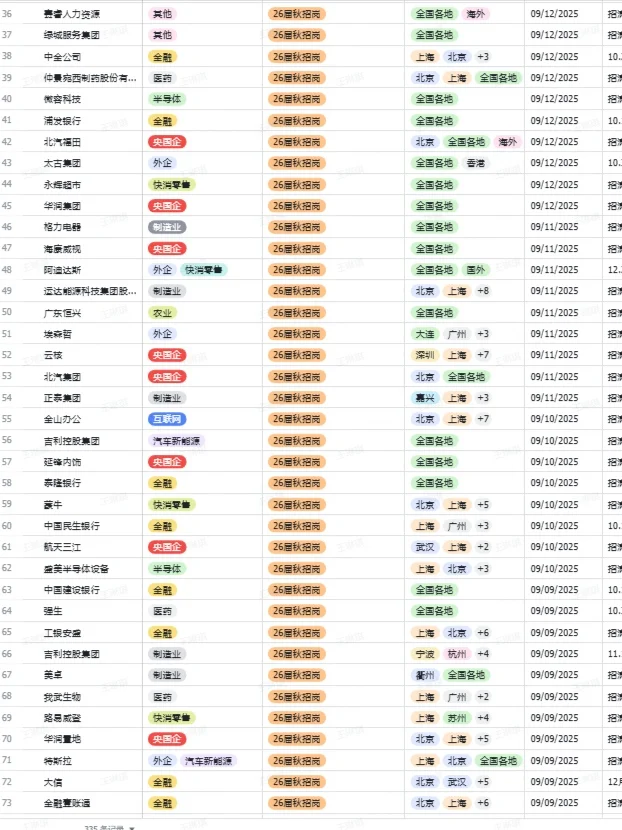This screenshot has height=830, width=622.
Task: Click the 制造业 tag in 格力电器 row
Action: (167, 227)
